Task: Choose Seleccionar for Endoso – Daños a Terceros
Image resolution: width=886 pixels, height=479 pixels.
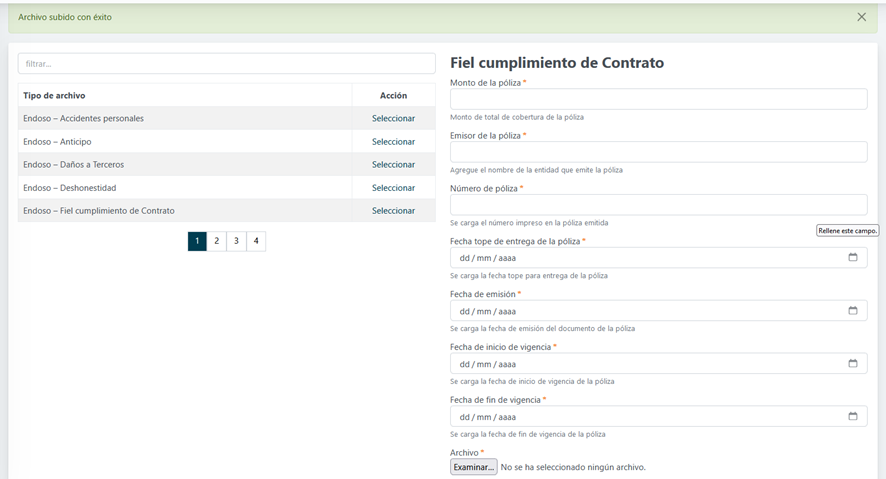Action: point(393,165)
